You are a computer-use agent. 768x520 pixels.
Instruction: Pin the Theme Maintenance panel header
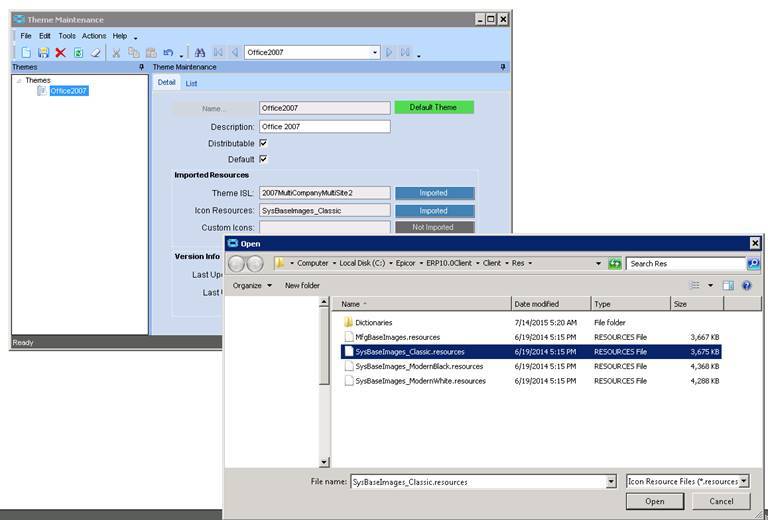click(503, 67)
